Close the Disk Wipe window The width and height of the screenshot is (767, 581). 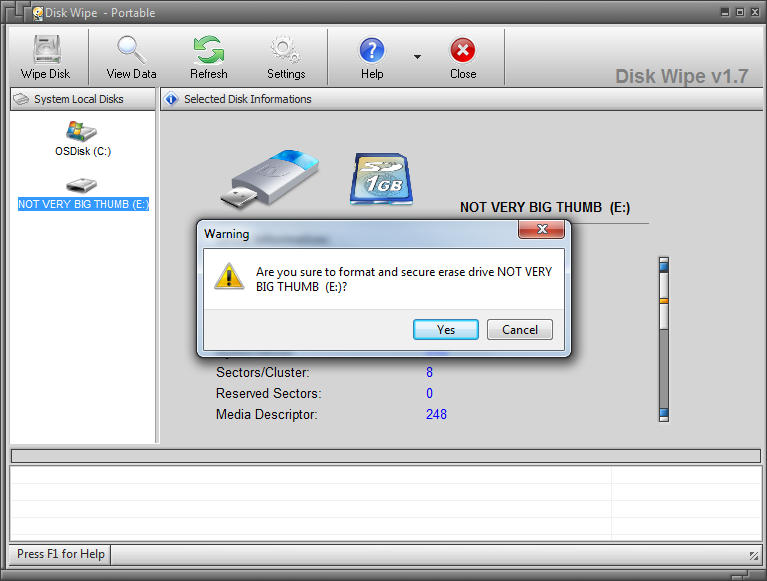pos(754,12)
